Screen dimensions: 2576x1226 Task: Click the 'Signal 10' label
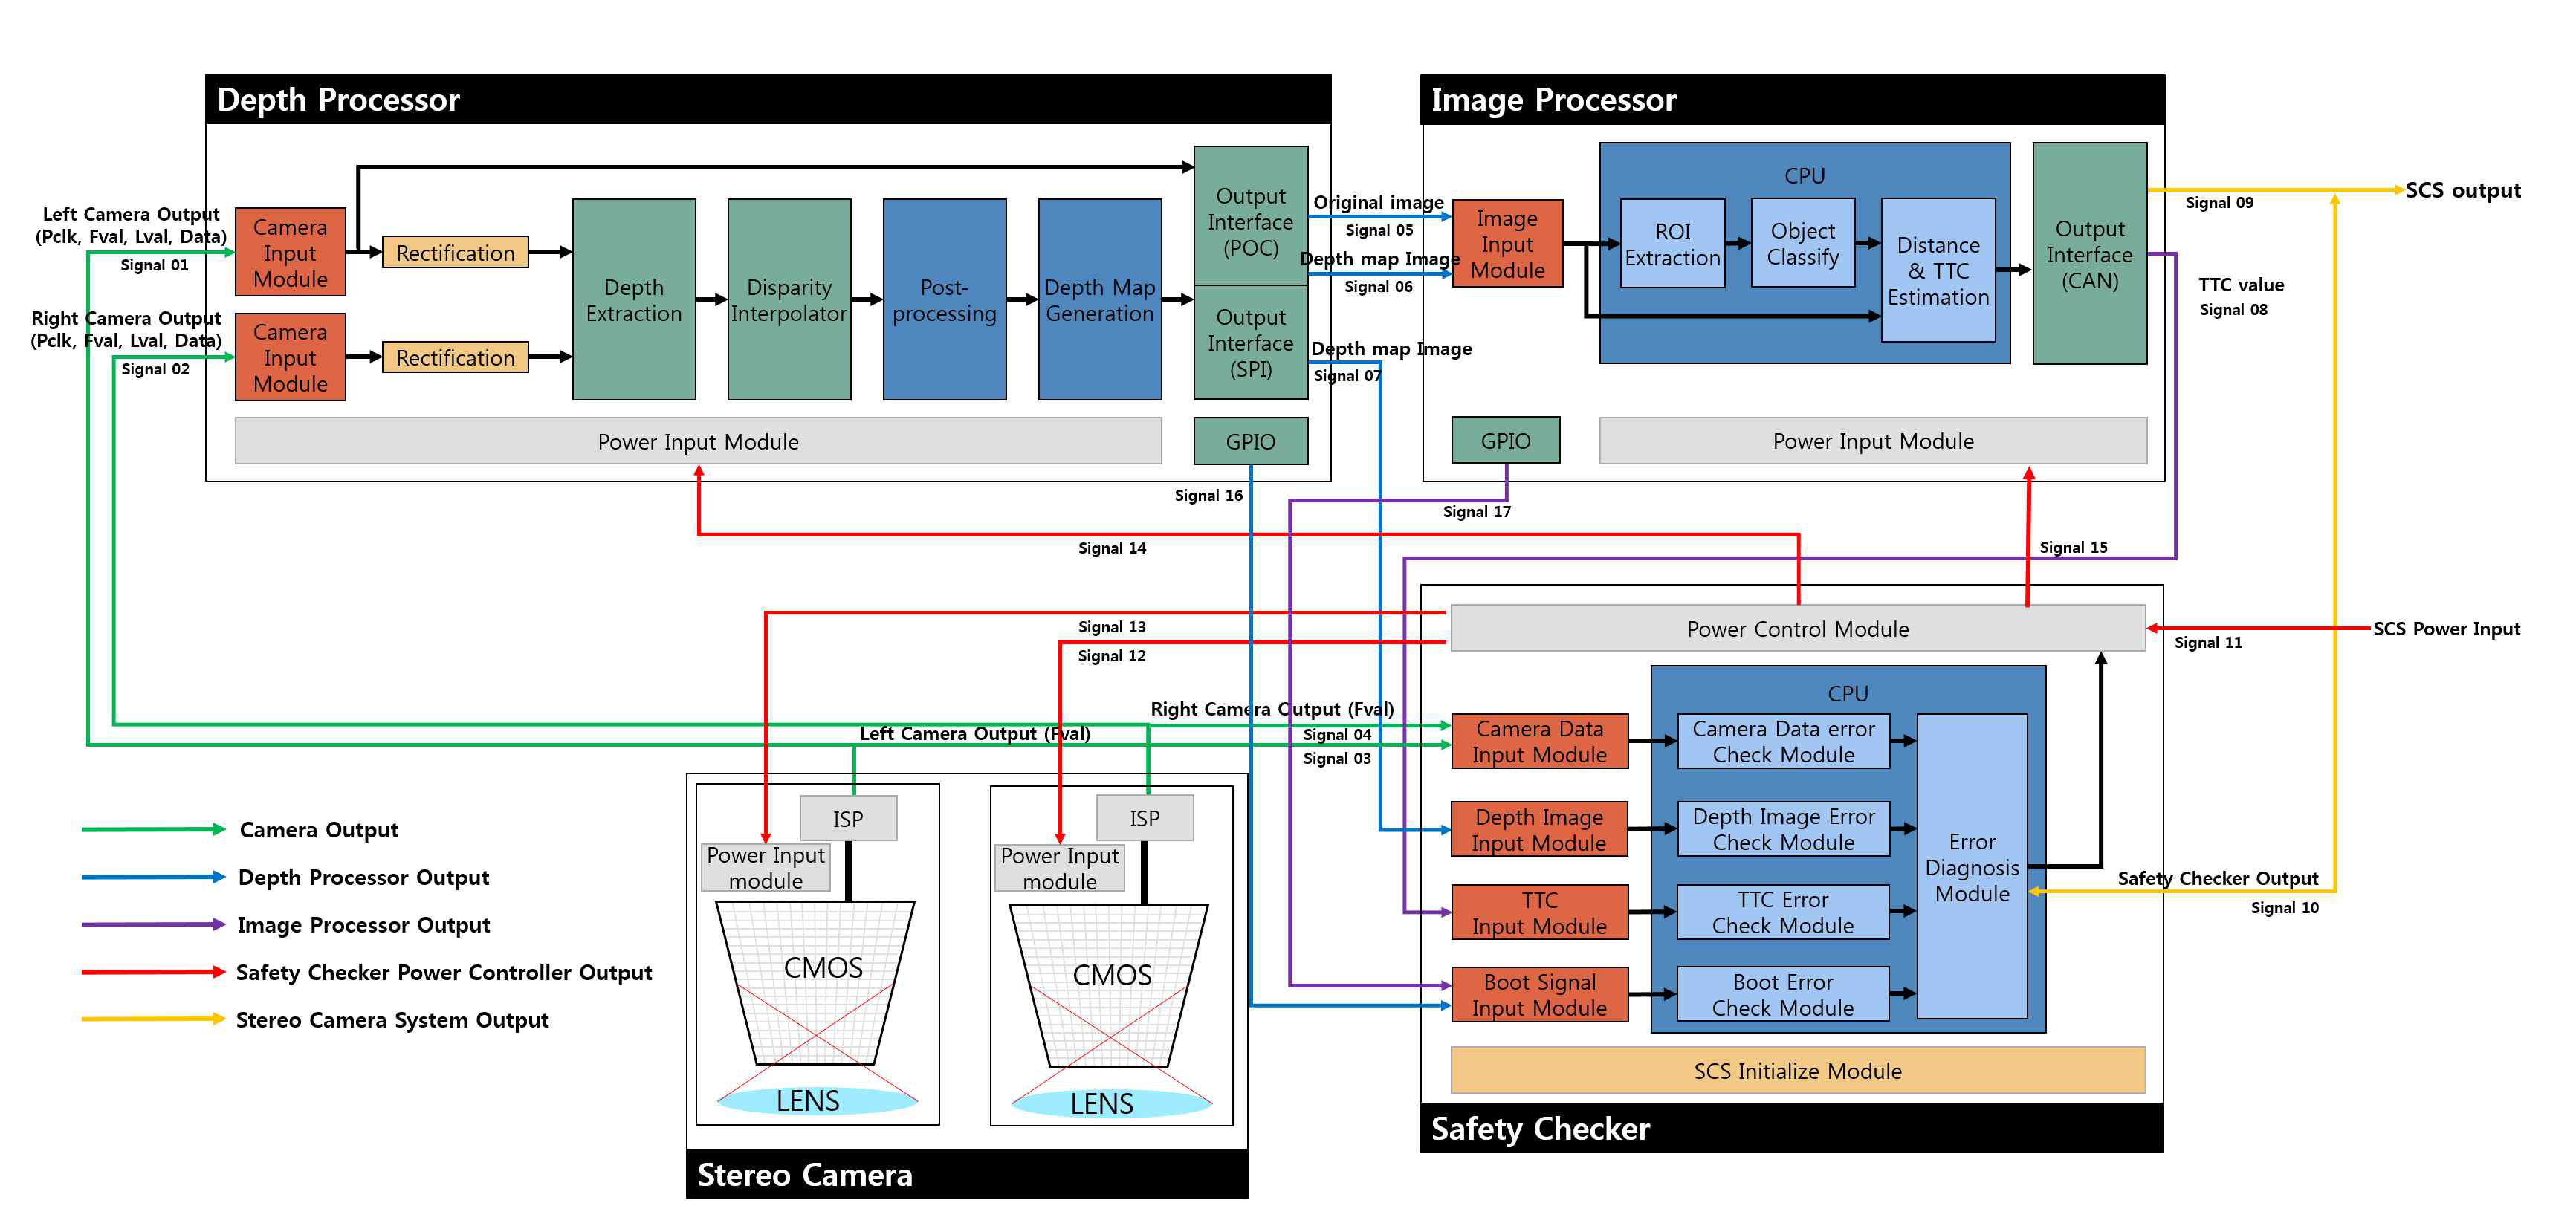[x=2285, y=907]
